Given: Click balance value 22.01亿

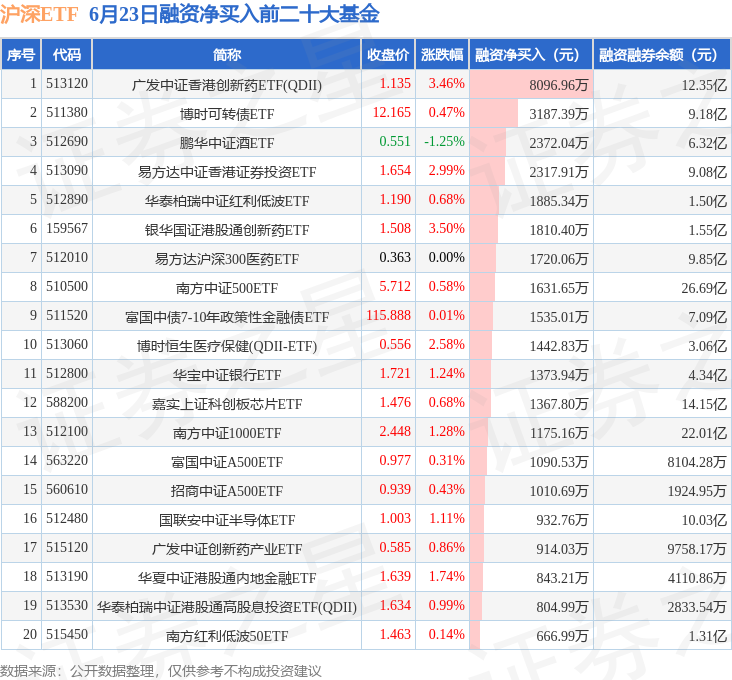Looking at the screenshot, I should [704, 433].
